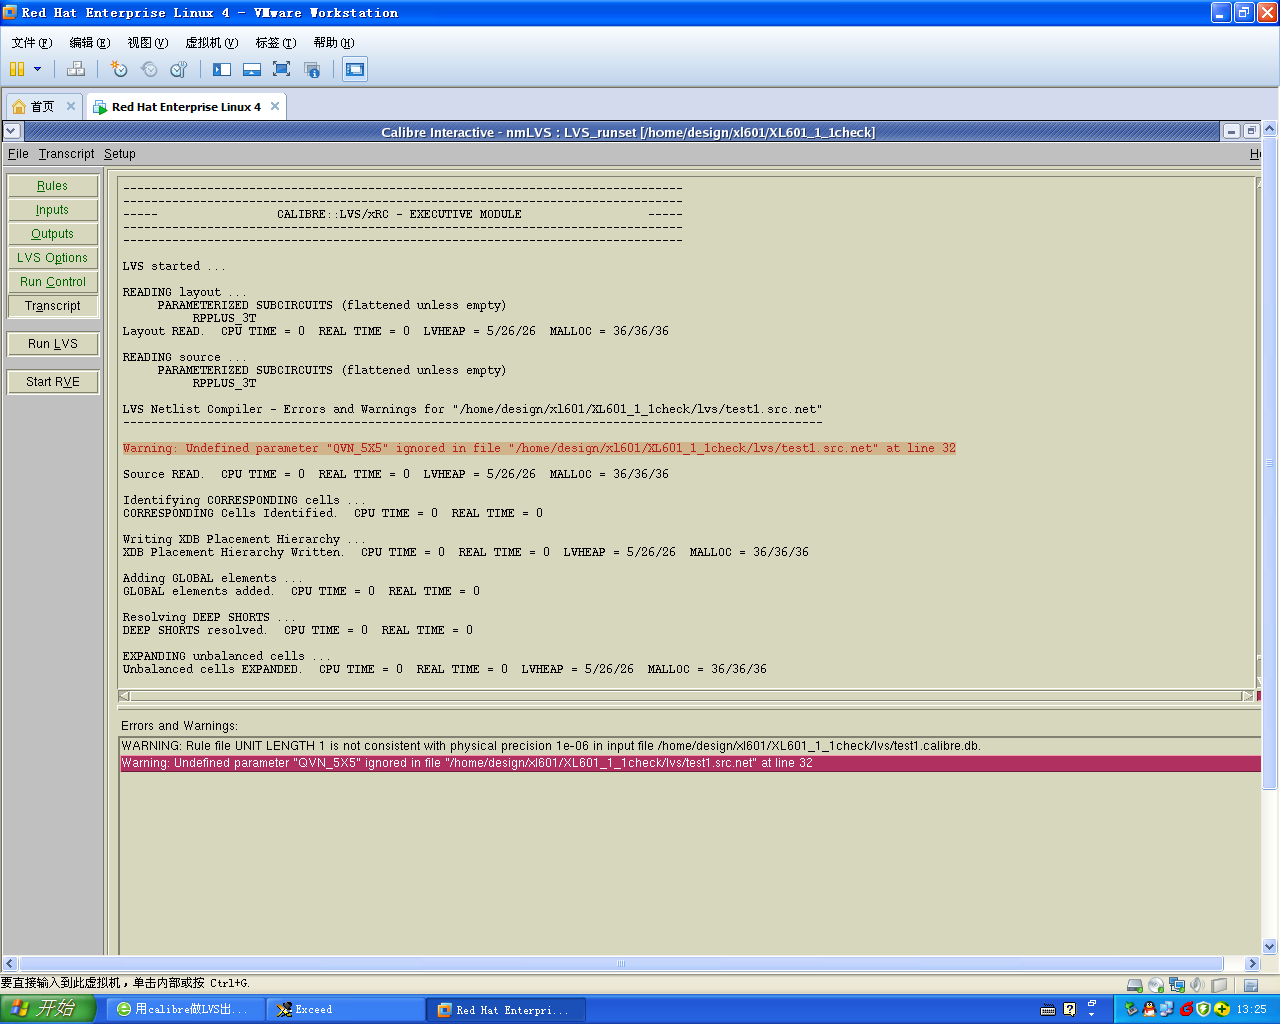Screen dimensions: 1280x1024
Task: Open the 编辑(E) menu
Action: click(89, 43)
